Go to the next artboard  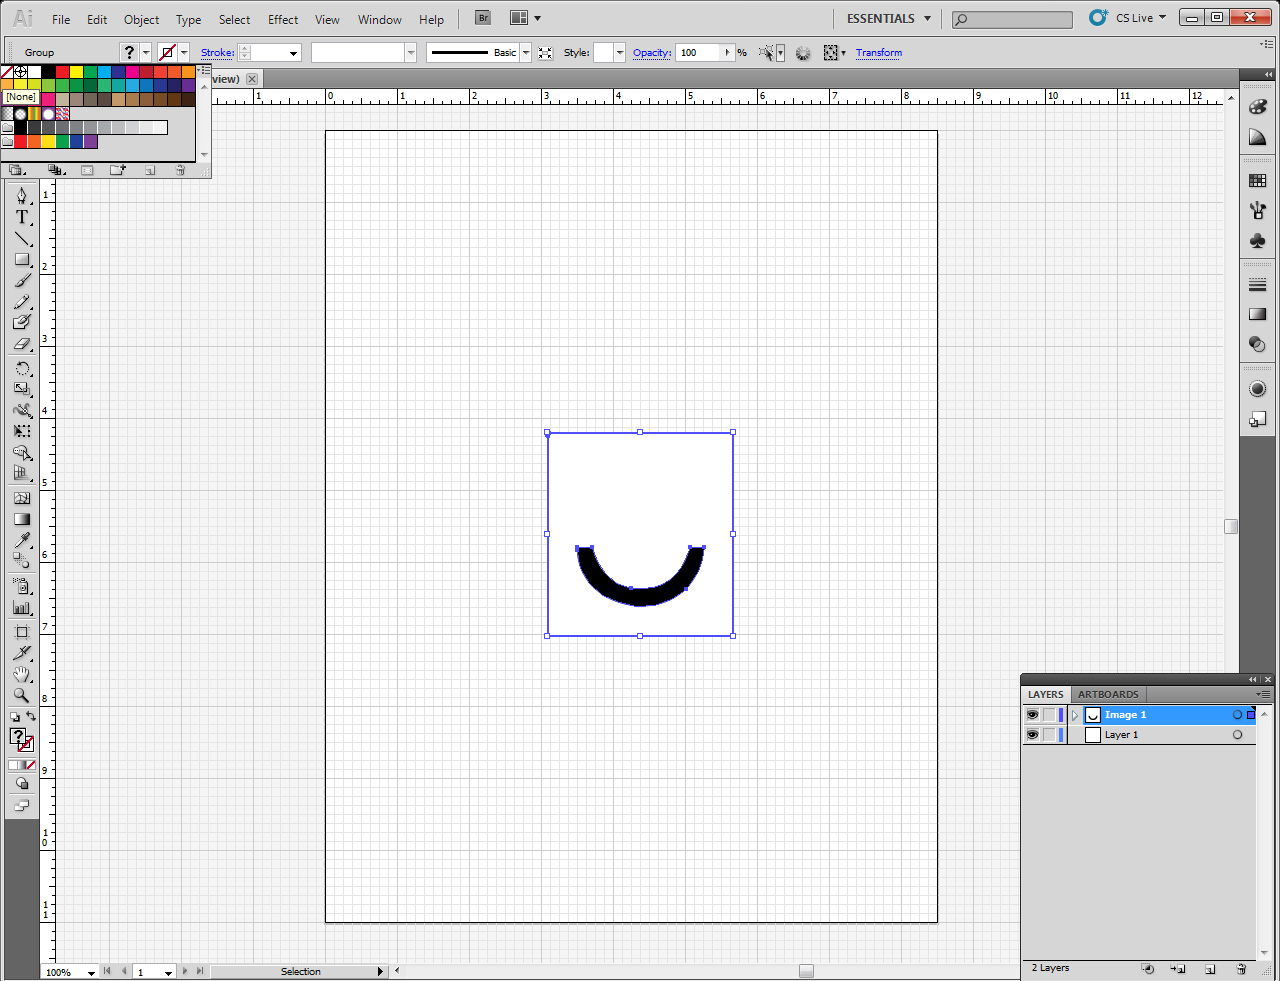[185, 971]
